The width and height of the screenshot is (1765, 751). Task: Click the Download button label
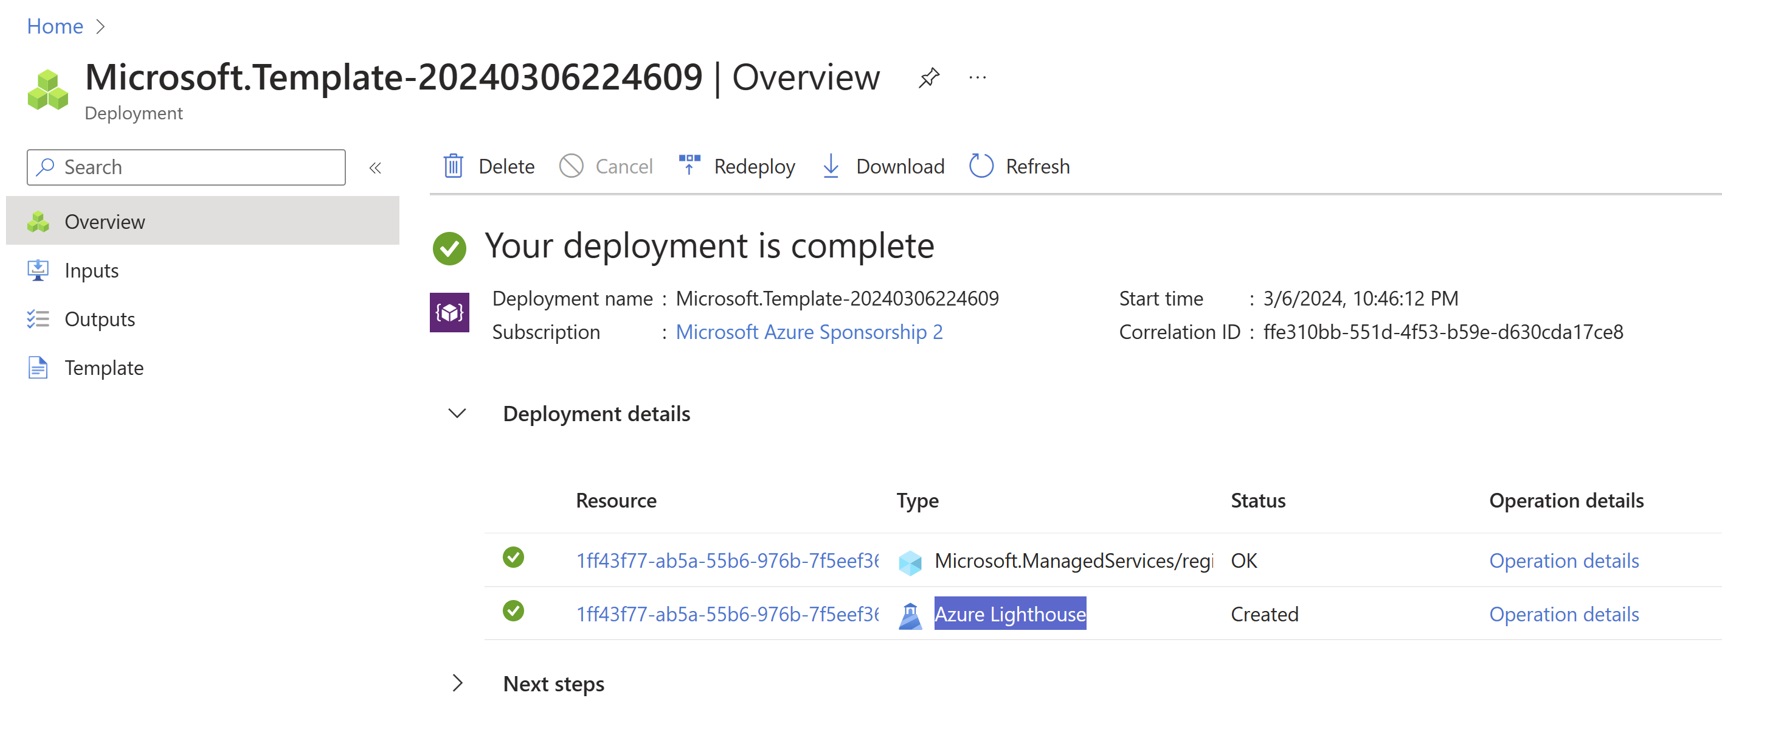900,166
